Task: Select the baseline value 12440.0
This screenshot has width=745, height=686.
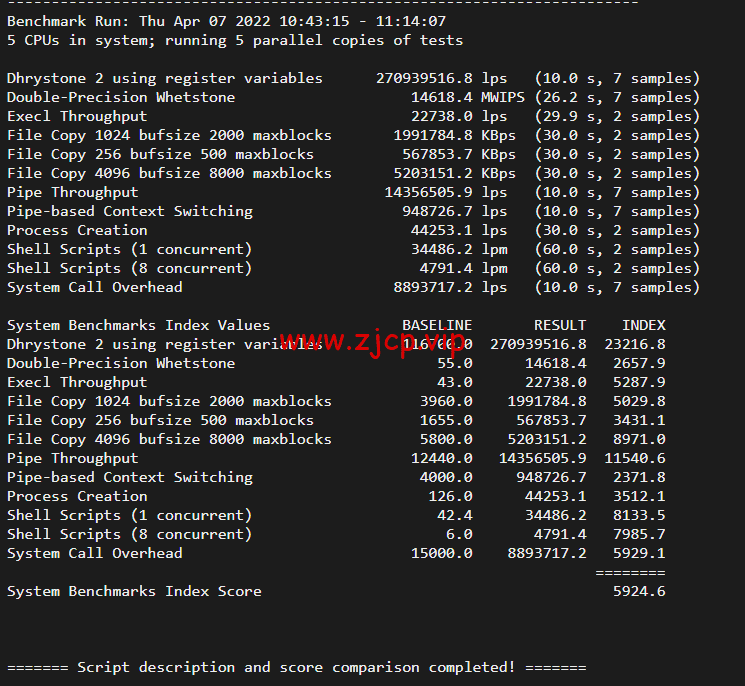Action: (x=441, y=458)
